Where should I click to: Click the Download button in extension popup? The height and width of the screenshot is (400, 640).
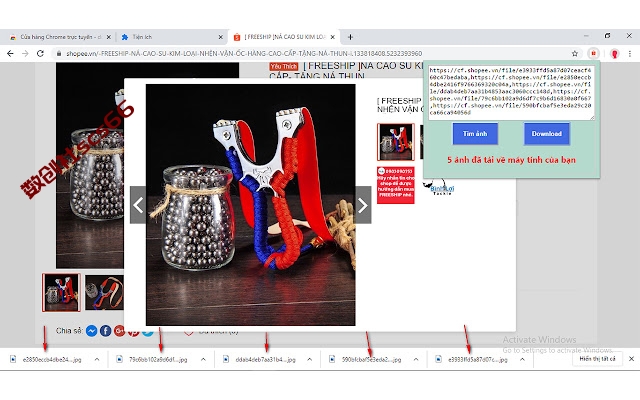(x=547, y=134)
